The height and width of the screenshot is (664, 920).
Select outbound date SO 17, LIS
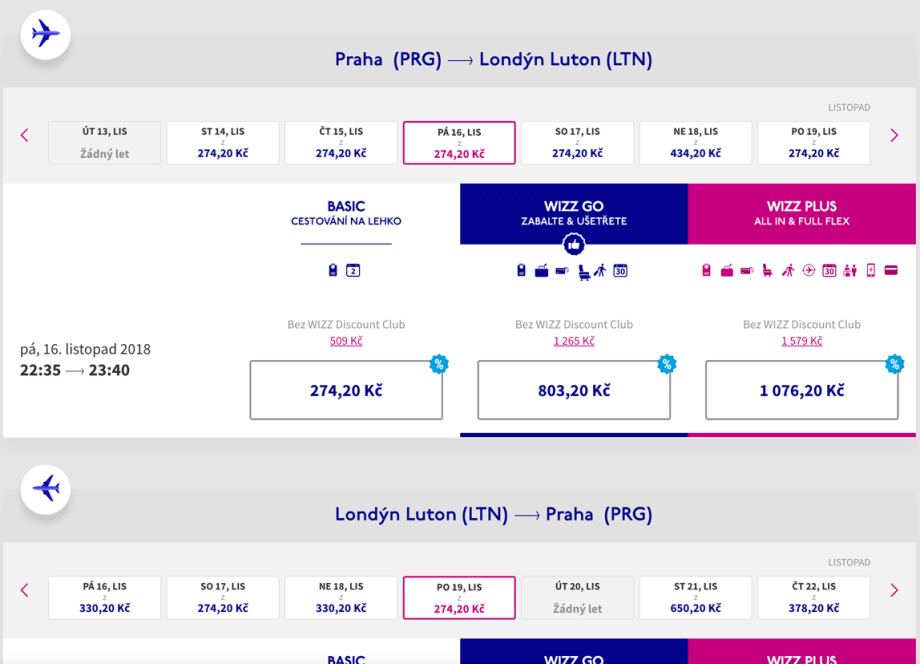577,143
